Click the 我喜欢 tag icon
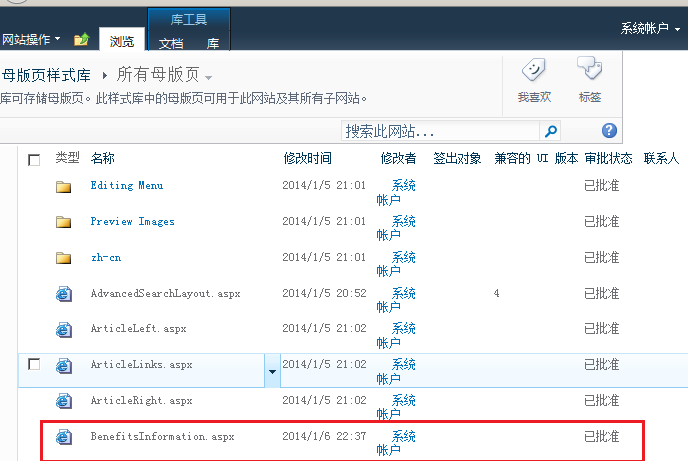Viewport: 688px width, 461px height. (x=534, y=70)
